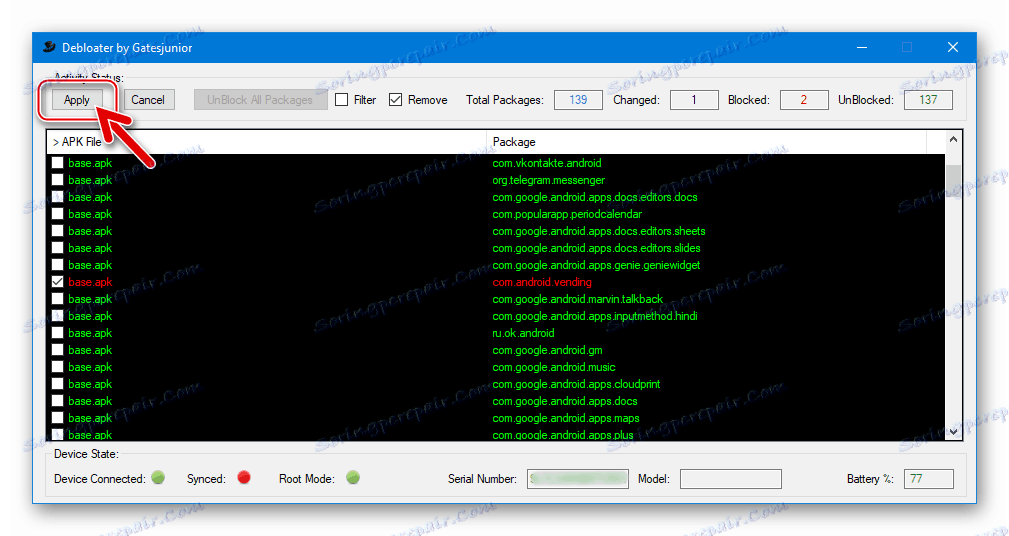Viewport: 1009px width, 536px height.
Task: Click the Total Packages value field
Action: 578,100
